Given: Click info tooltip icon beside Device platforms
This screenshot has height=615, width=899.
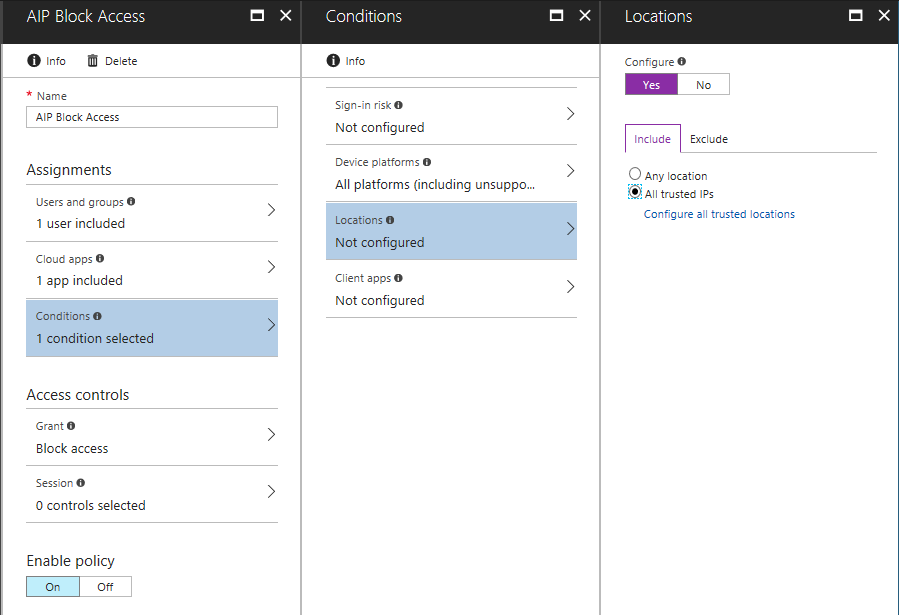Looking at the screenshot, I should coord(427,162).
